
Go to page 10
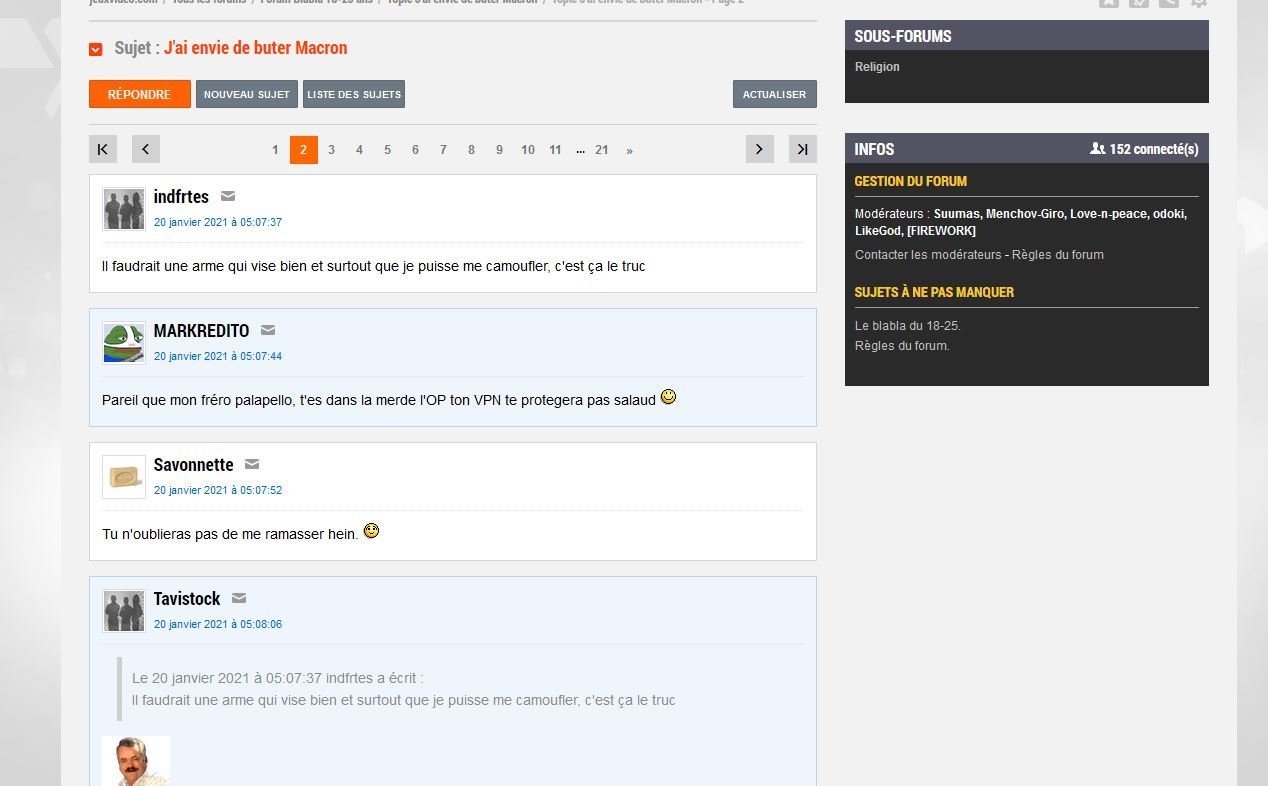pyautogui.click(x=527, y=150)
